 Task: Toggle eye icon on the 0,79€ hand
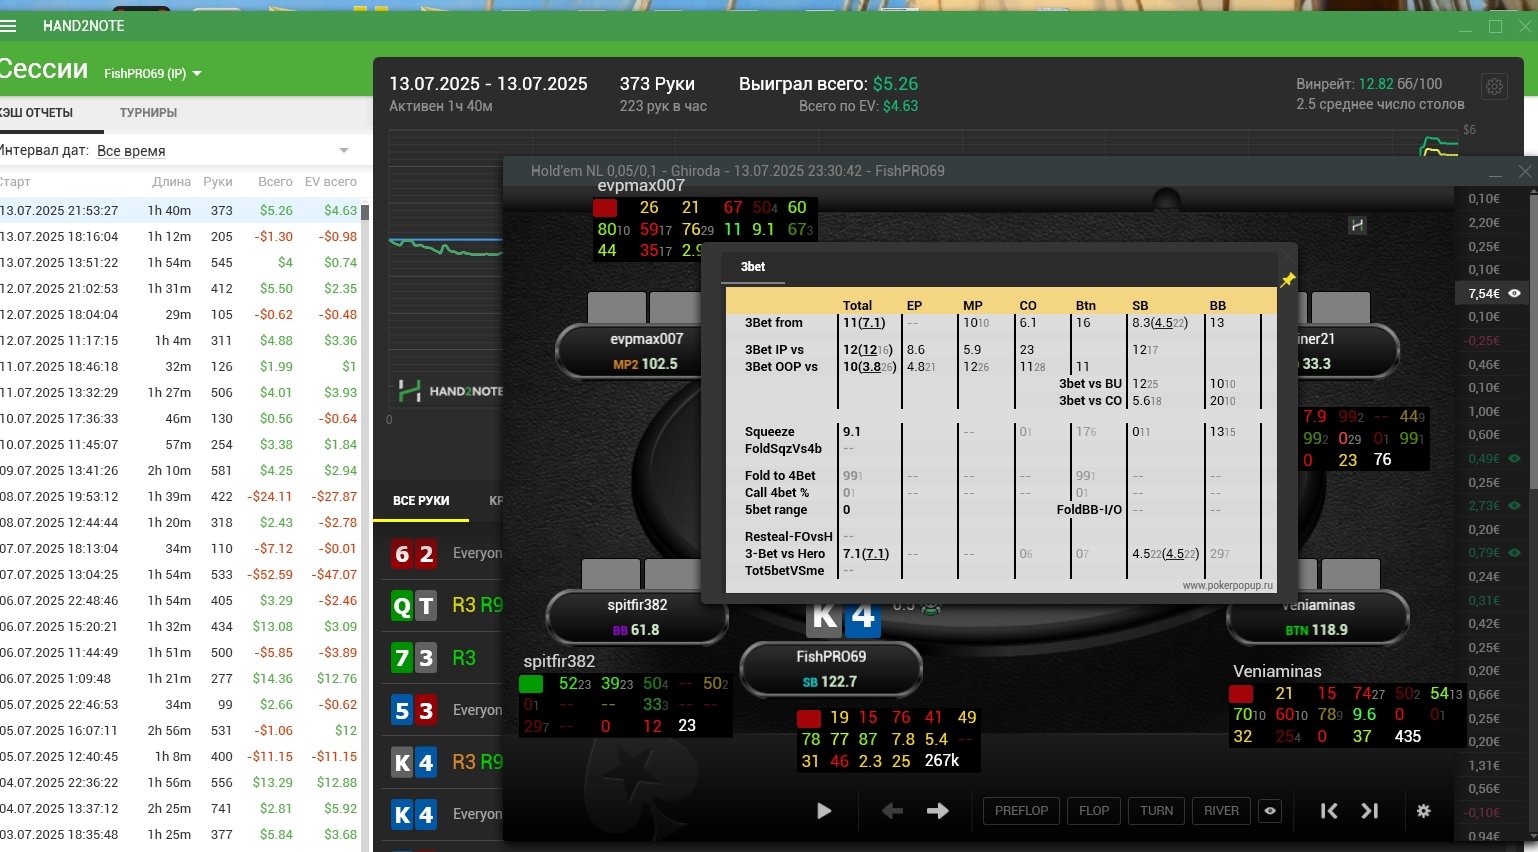coord(1514,553)
